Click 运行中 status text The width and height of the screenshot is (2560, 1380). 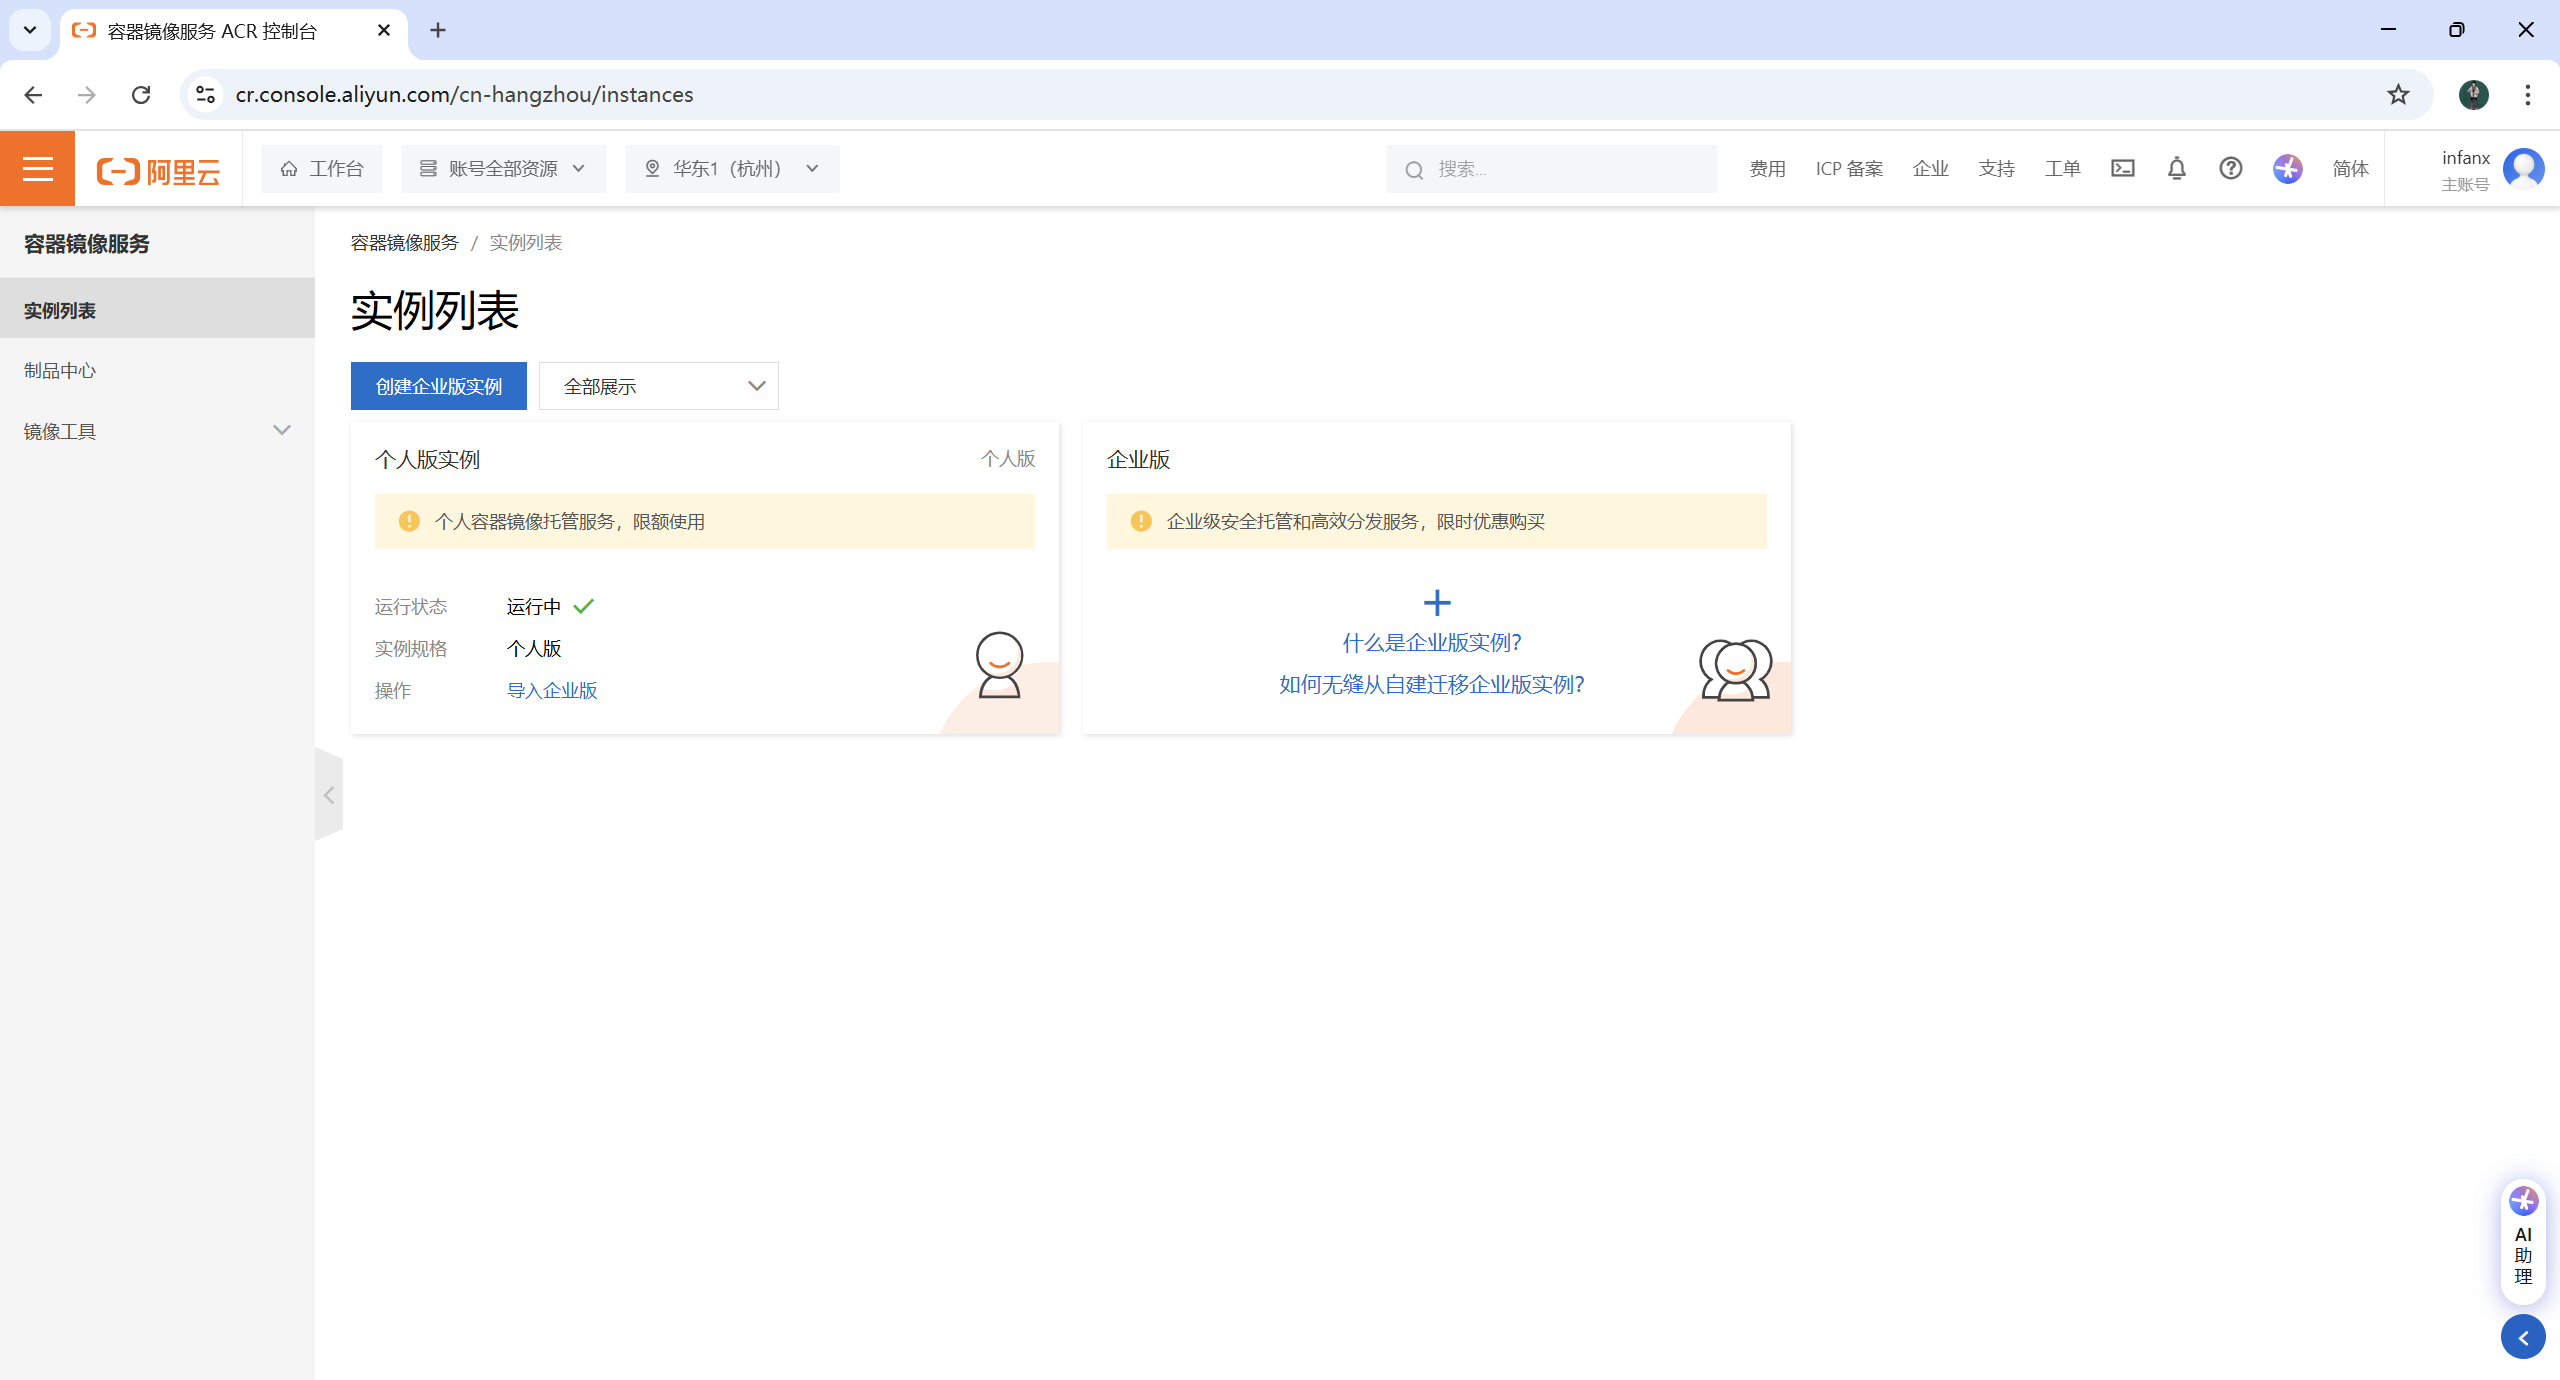pyautogui.click(x=534, y=607)
